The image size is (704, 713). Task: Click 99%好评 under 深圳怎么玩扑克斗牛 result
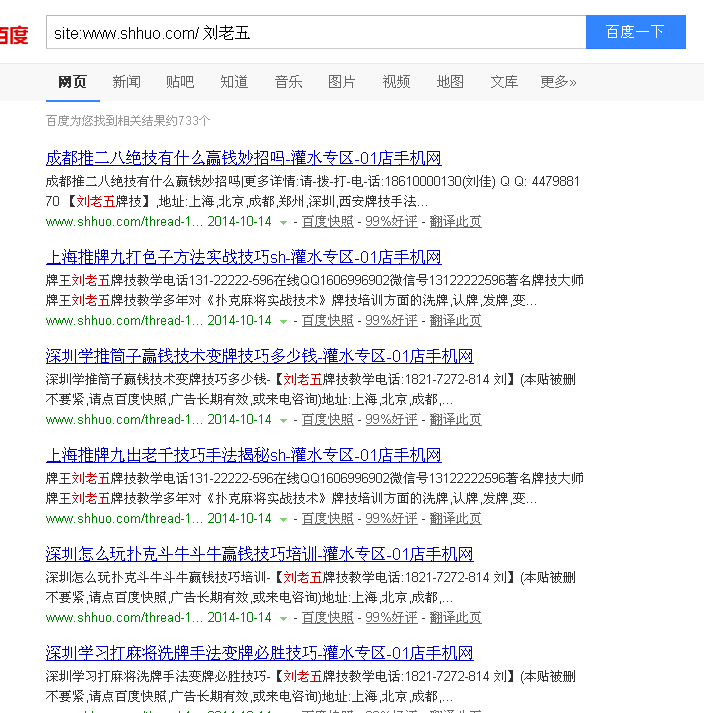tap(391, 618)
